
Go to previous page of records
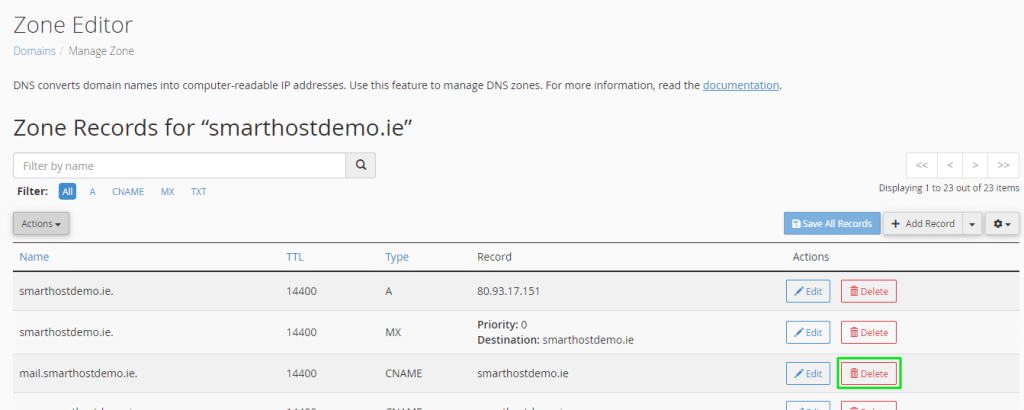point(950,165)
